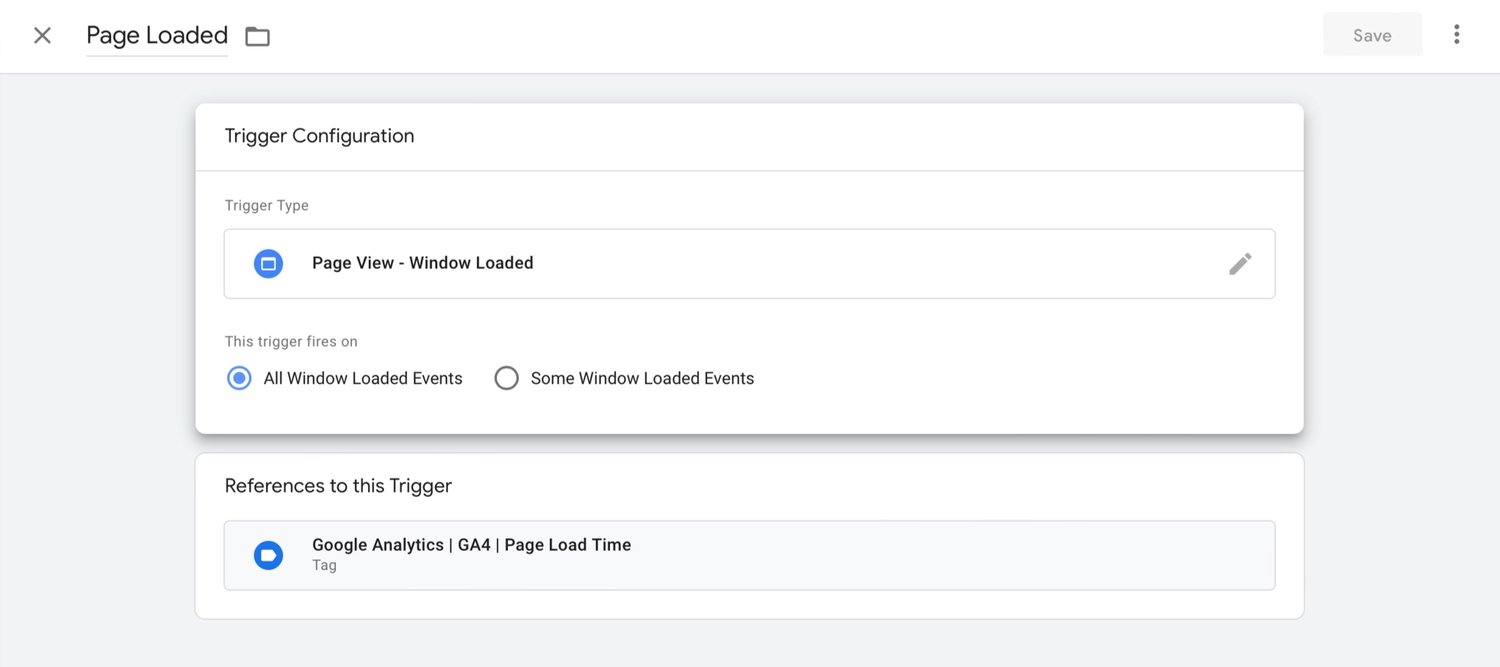
Task: Click the blue Page View trigger type icon
Action: (268, 264)
